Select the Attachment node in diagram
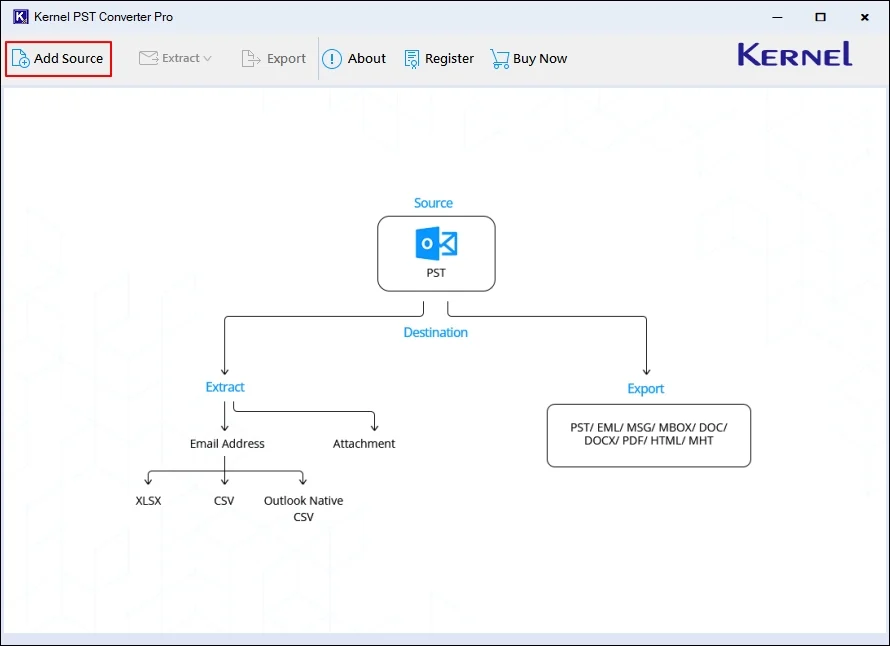This screenshot has height=646, width=890. tap(364, 444)
